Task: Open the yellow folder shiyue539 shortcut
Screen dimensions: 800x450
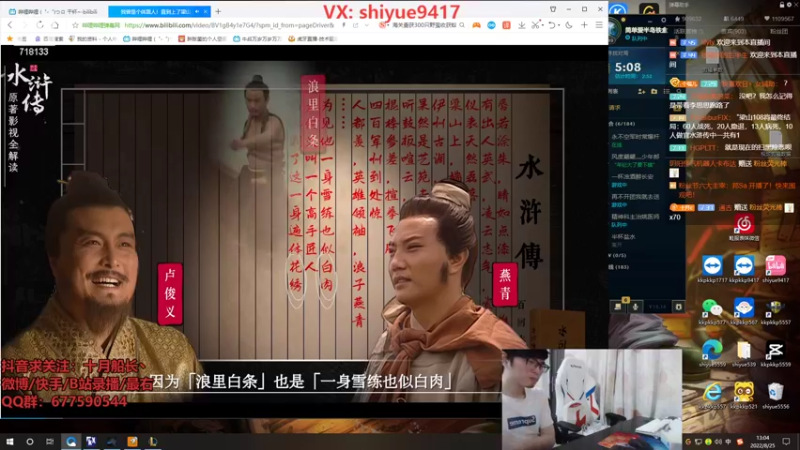Action: click(x=743, y=353)
